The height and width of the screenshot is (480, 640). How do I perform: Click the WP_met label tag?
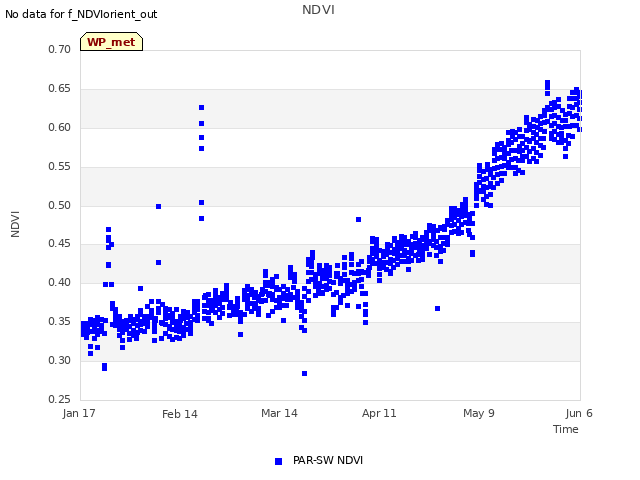pyautogui.click(x=111, y=42)
